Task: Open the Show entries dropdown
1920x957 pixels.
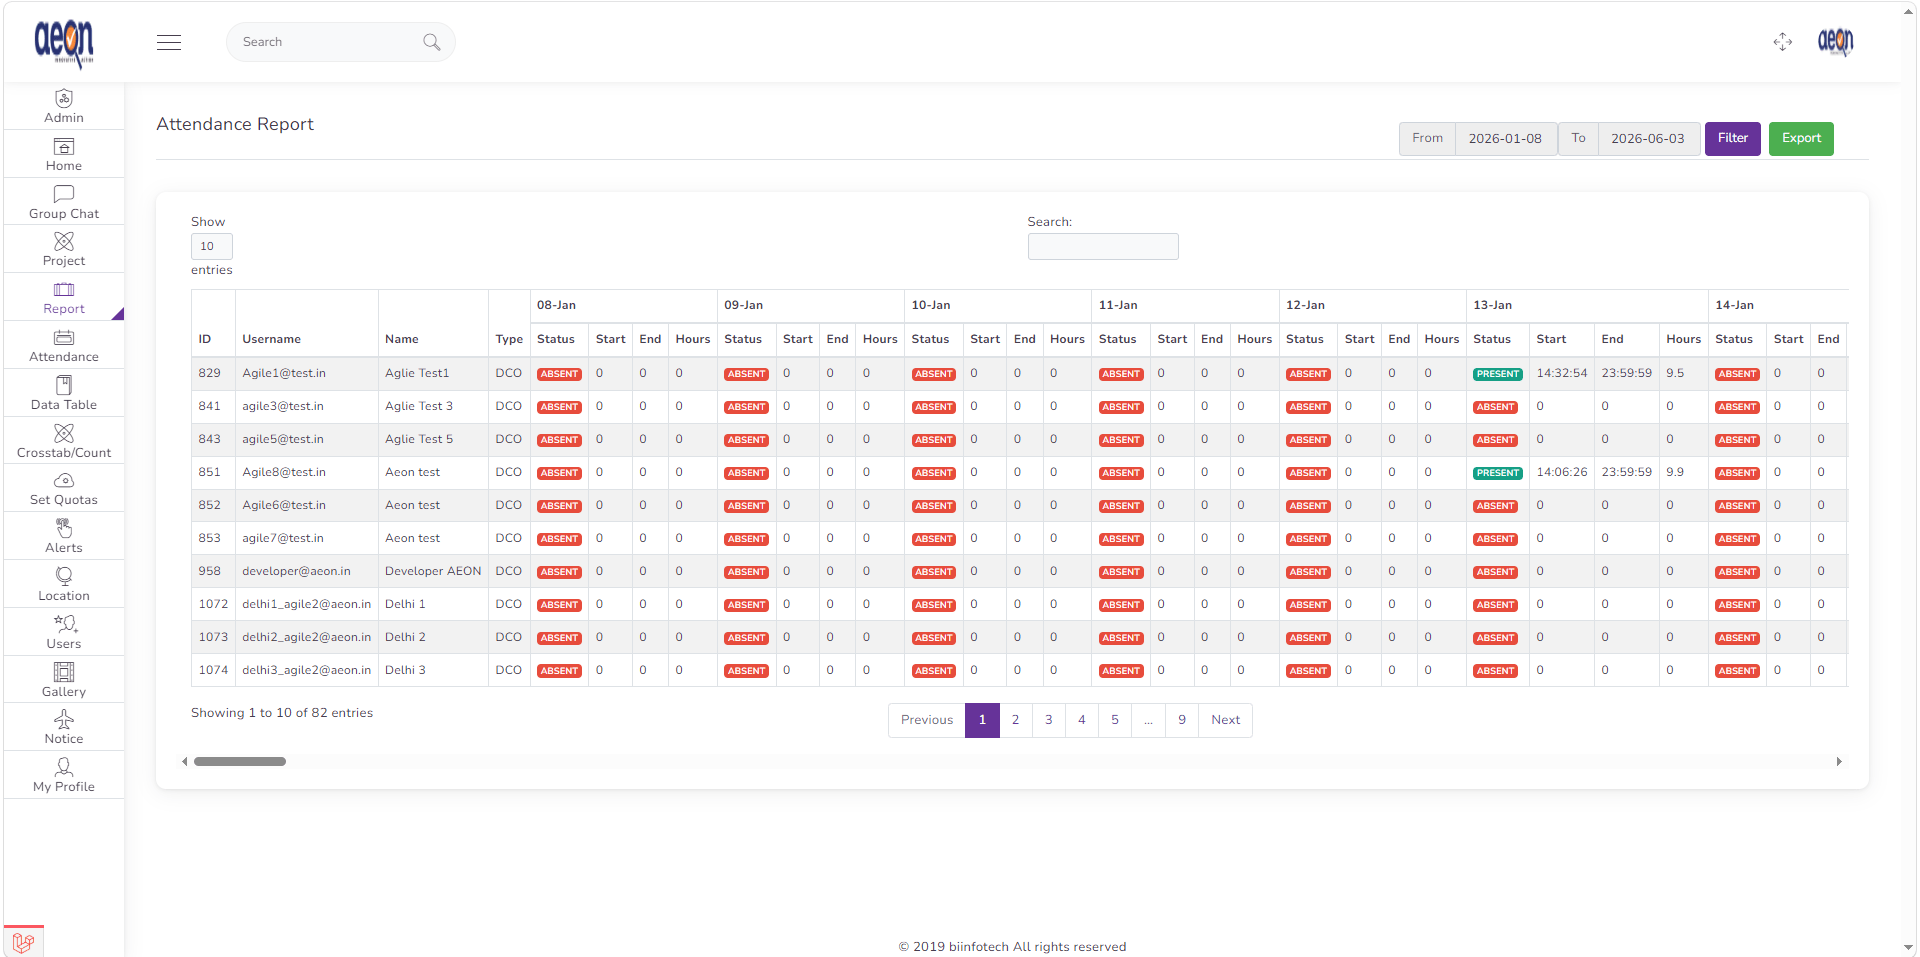Action: [212, 246]
